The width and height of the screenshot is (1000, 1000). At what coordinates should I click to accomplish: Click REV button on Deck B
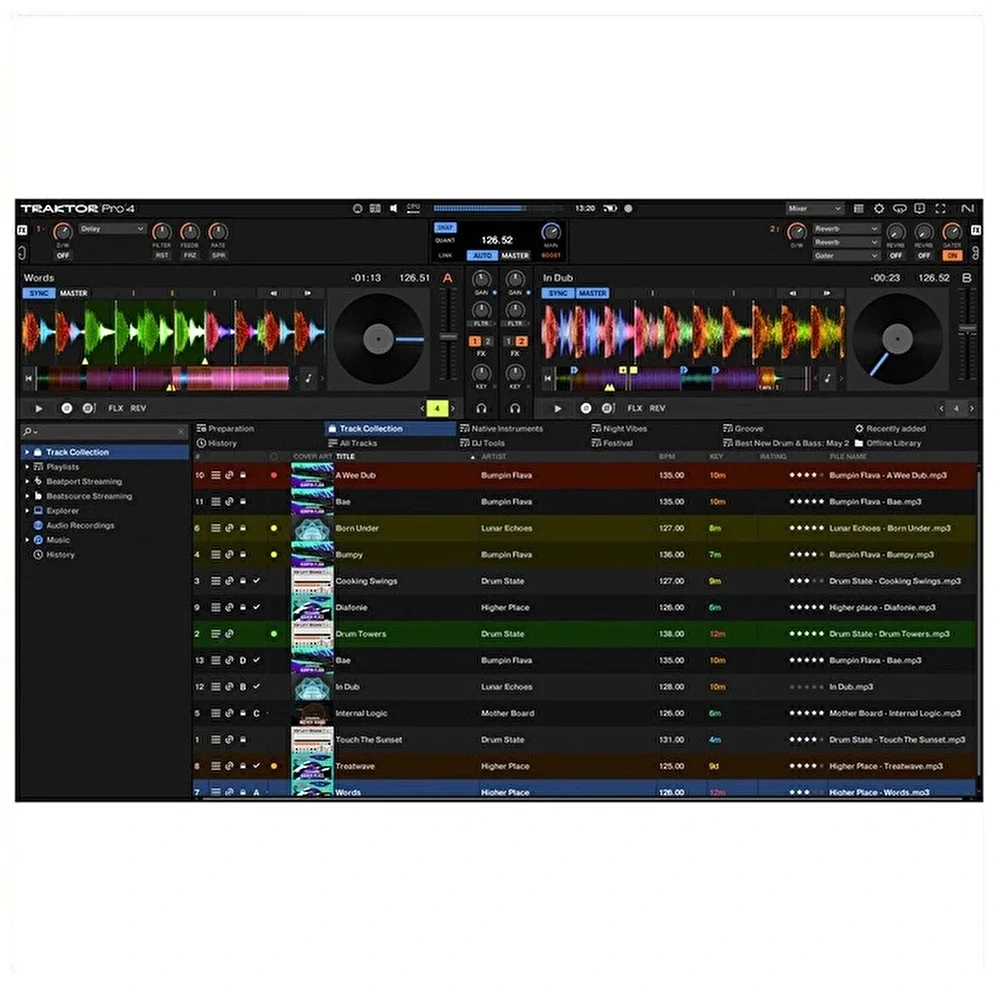(x=657, y=408)
